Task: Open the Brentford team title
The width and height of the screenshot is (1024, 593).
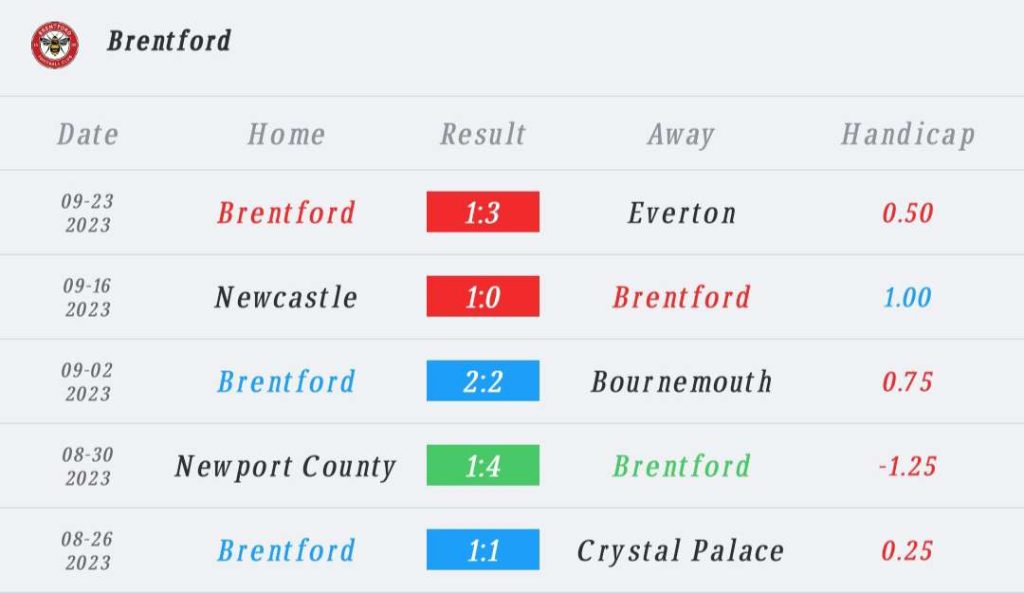Action: pyautogui.click(x=169, y=41)
